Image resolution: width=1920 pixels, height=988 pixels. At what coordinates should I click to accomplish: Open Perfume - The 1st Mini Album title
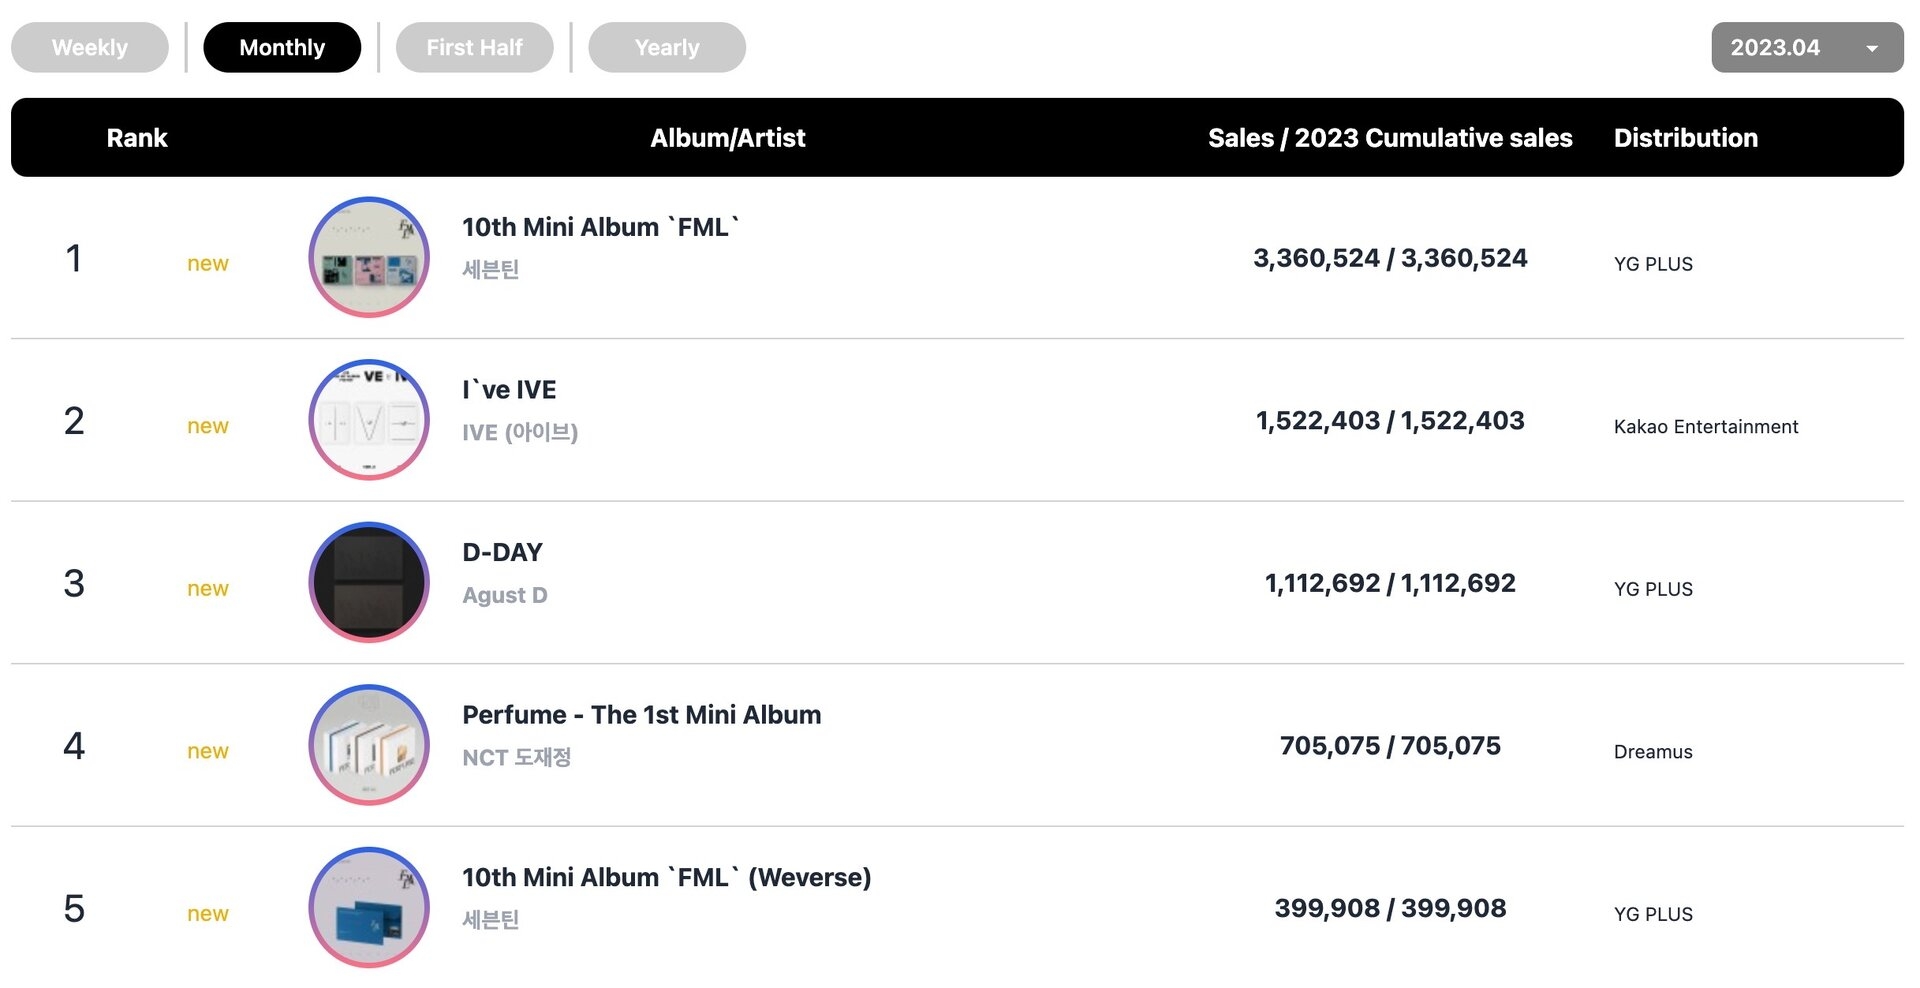point(642,715)
